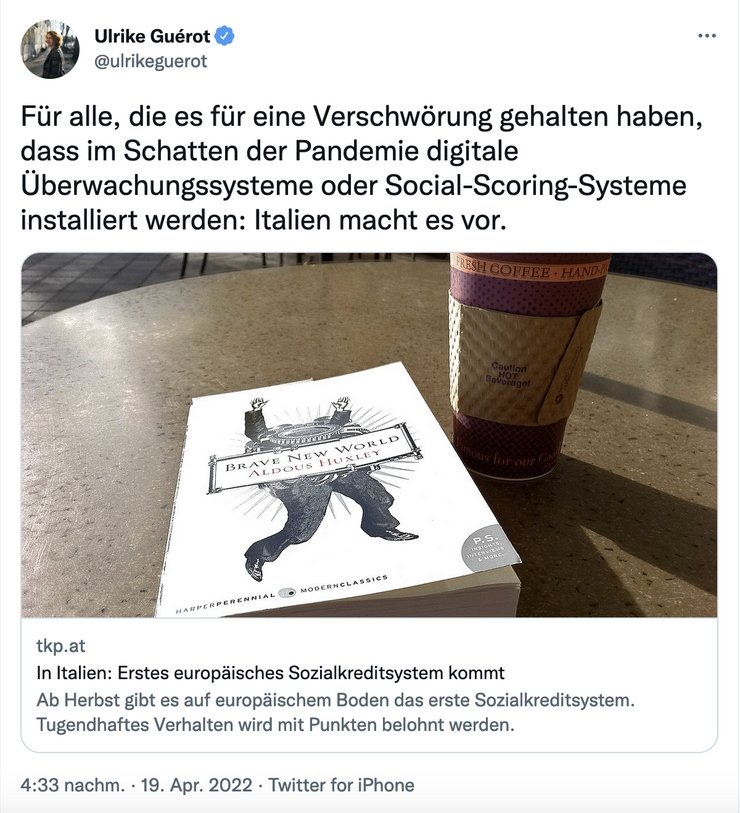Open Ulrike Guérot's profile avatar
Viewport: 740px width, 813px height.
pos(50,49)
